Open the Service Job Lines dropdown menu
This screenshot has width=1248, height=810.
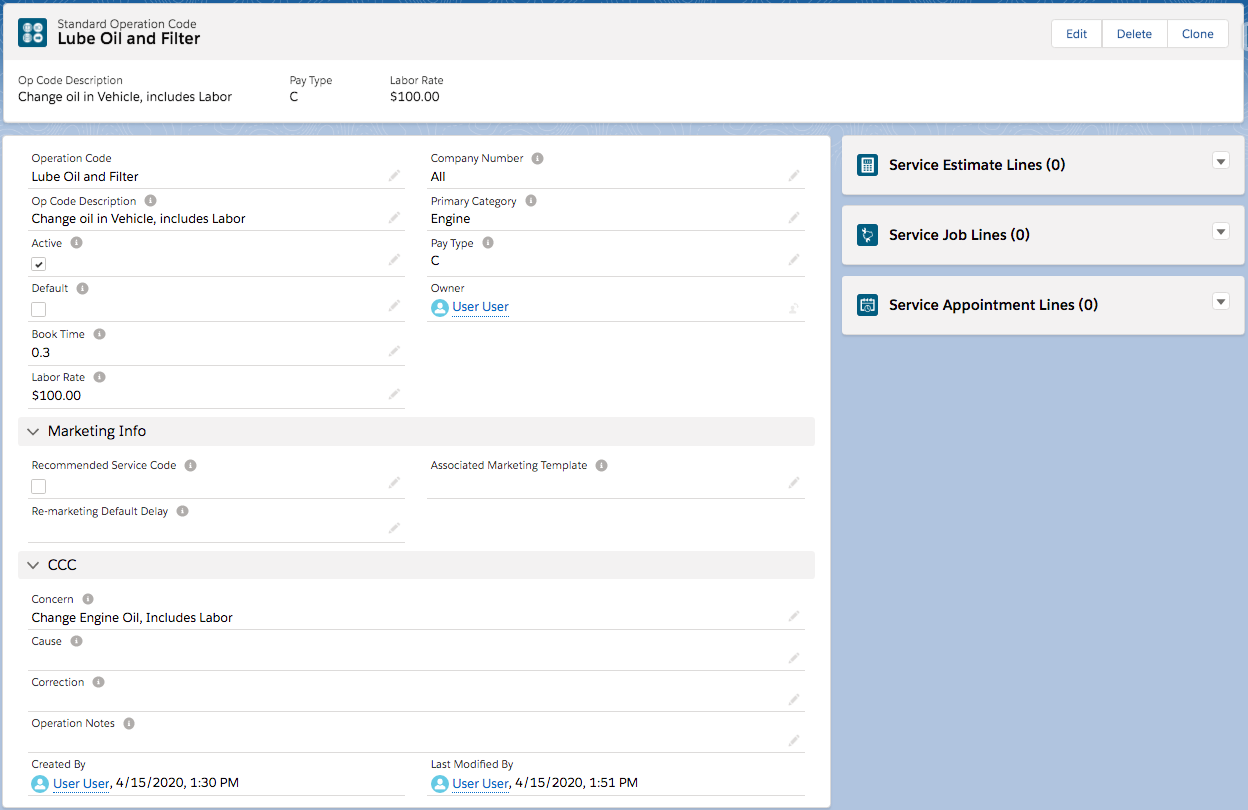click(1220, 232)
